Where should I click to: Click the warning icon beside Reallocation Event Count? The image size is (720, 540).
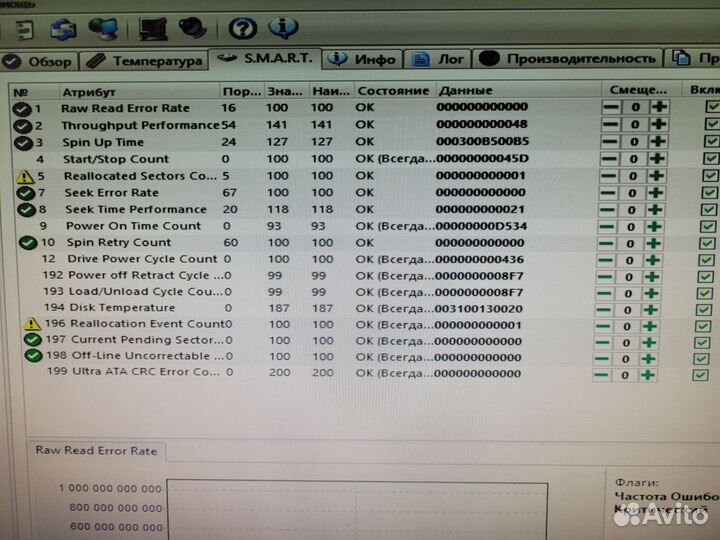click(32, 324)
